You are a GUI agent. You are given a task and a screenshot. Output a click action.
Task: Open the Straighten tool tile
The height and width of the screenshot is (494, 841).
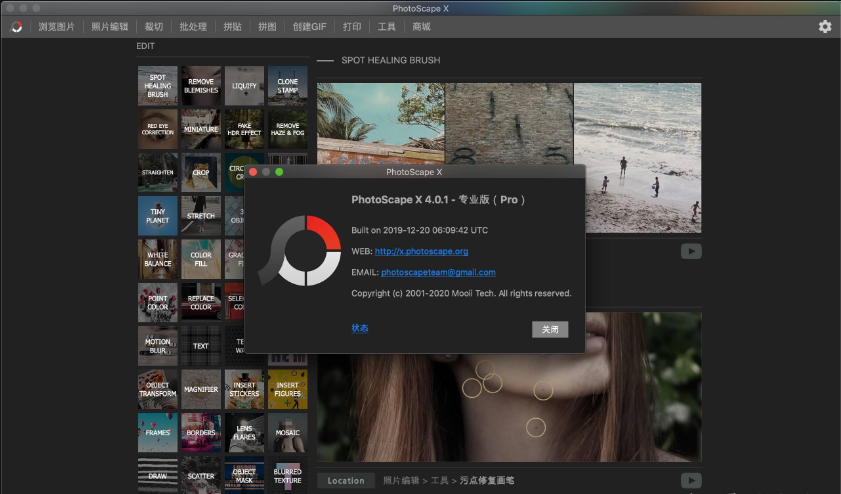(158, 173)
